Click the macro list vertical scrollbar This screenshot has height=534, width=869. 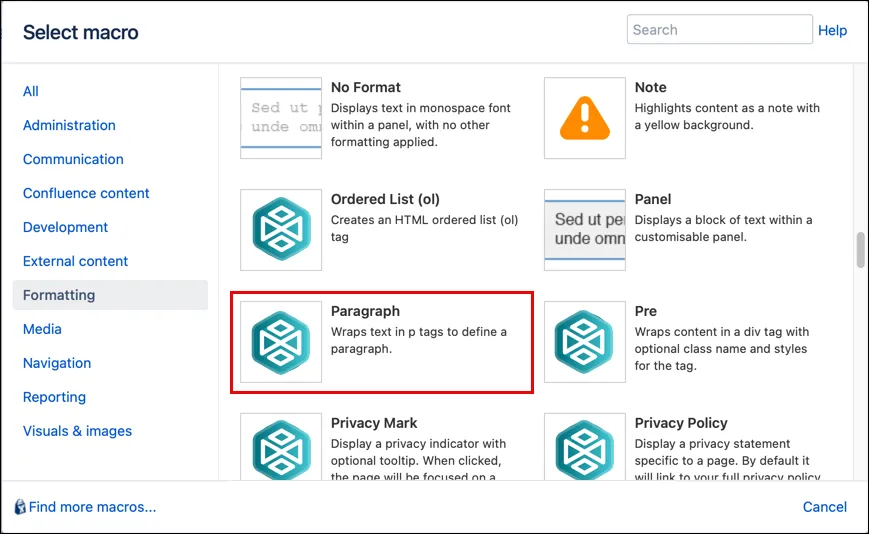click(861, 250)
